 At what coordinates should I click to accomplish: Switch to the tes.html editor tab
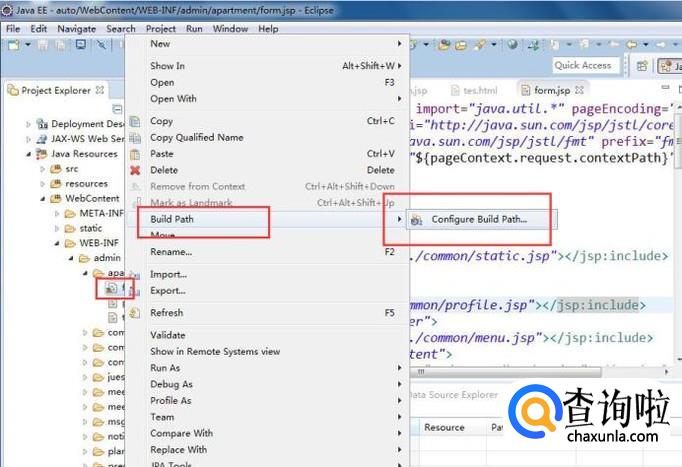tap(472, 90)
